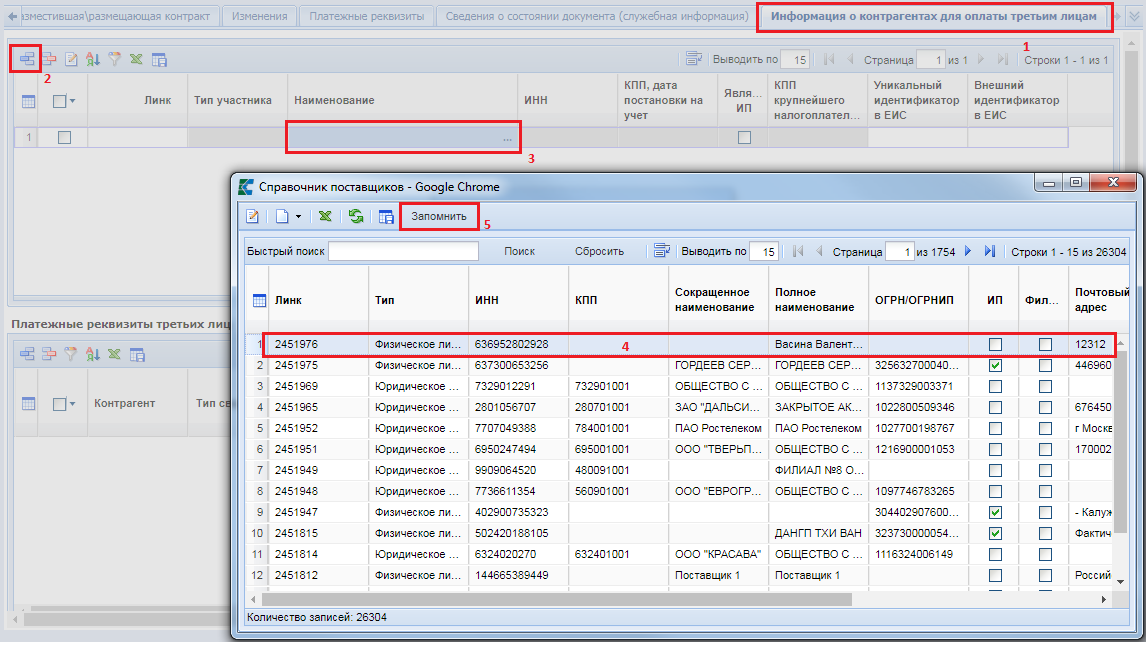Screen dimensions: 1147x663
Task: Go to the next page of the supplier directory
Action: tap(968, 251)
